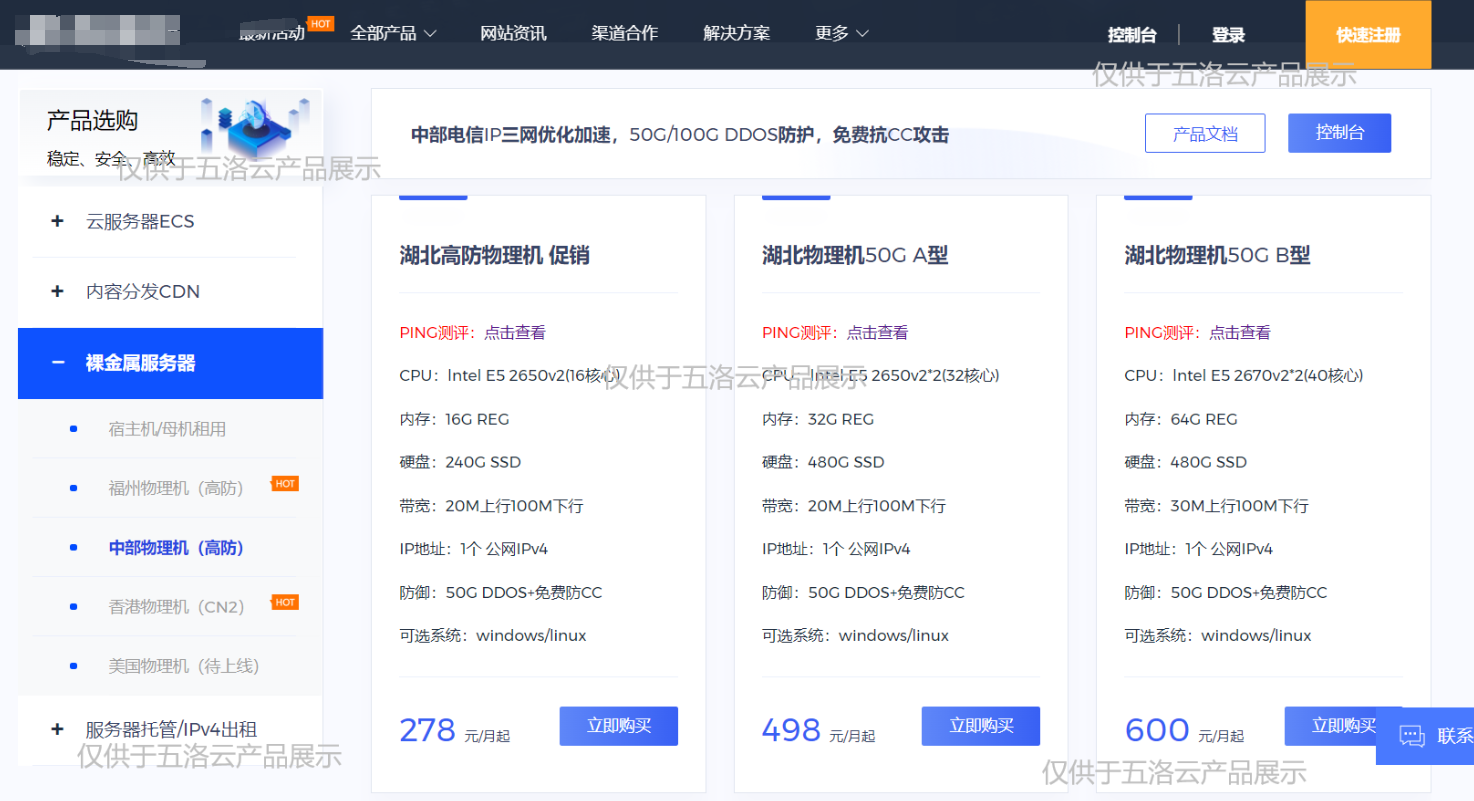Open the 全部产品 dropdown
Image resolution: width=1474 pixels, height=801 pixels.
pos(395,32)
